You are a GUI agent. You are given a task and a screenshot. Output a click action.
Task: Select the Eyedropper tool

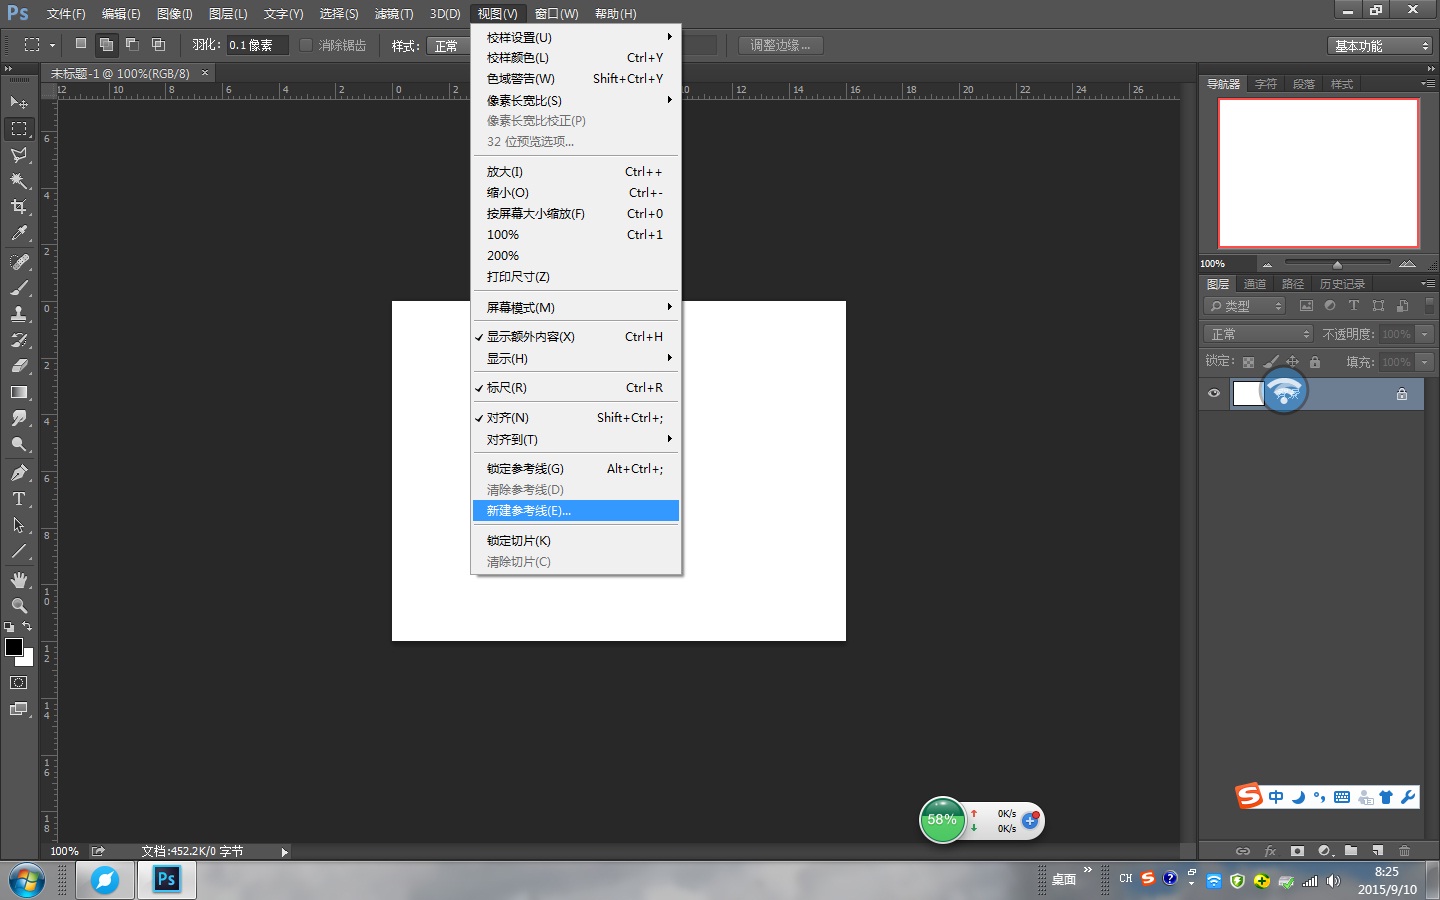(19, 234)
